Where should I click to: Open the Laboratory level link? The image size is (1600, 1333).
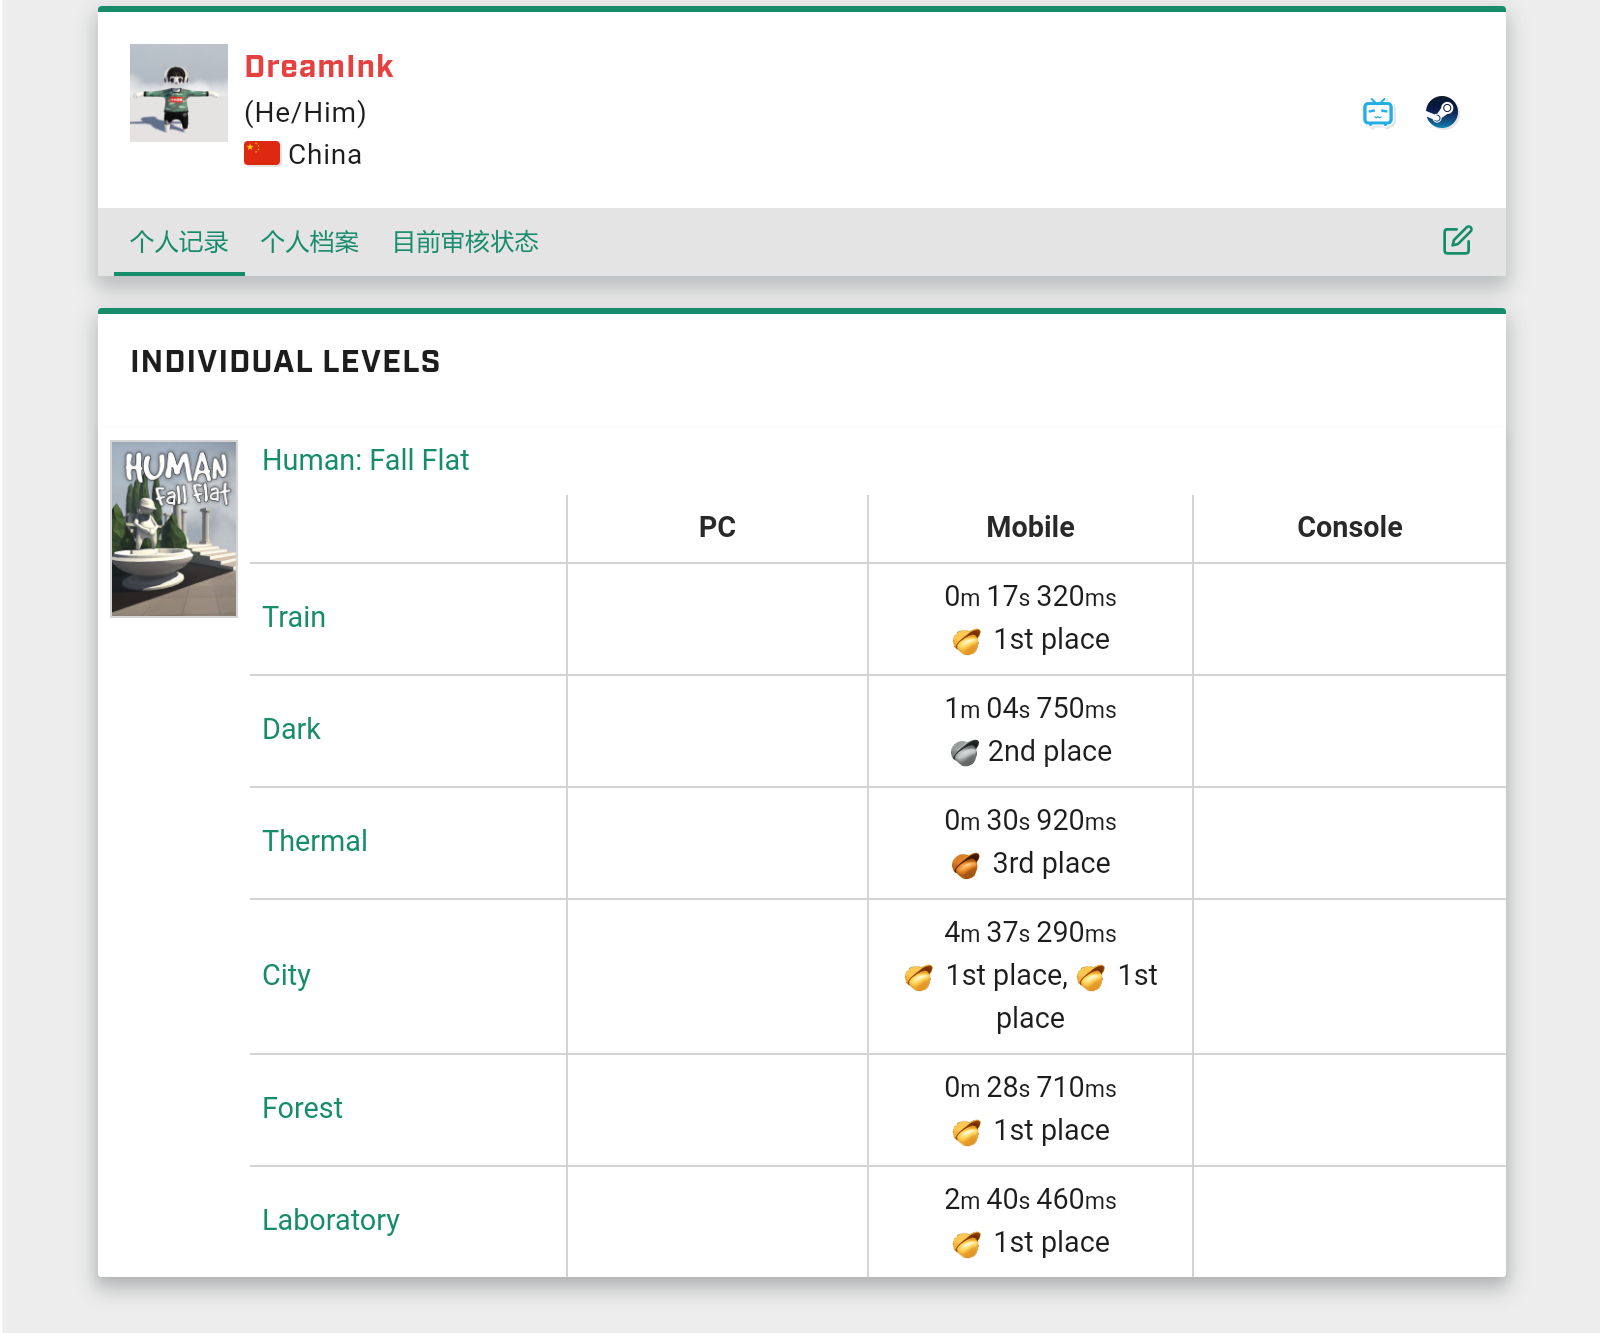(331, 1220)
